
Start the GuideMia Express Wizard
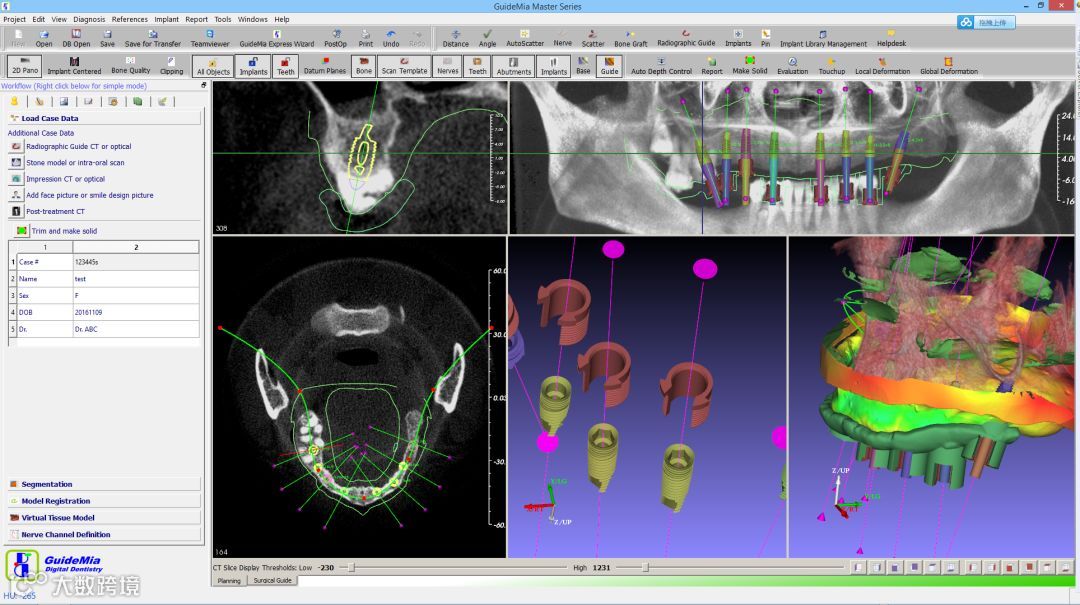pos(276,39)
